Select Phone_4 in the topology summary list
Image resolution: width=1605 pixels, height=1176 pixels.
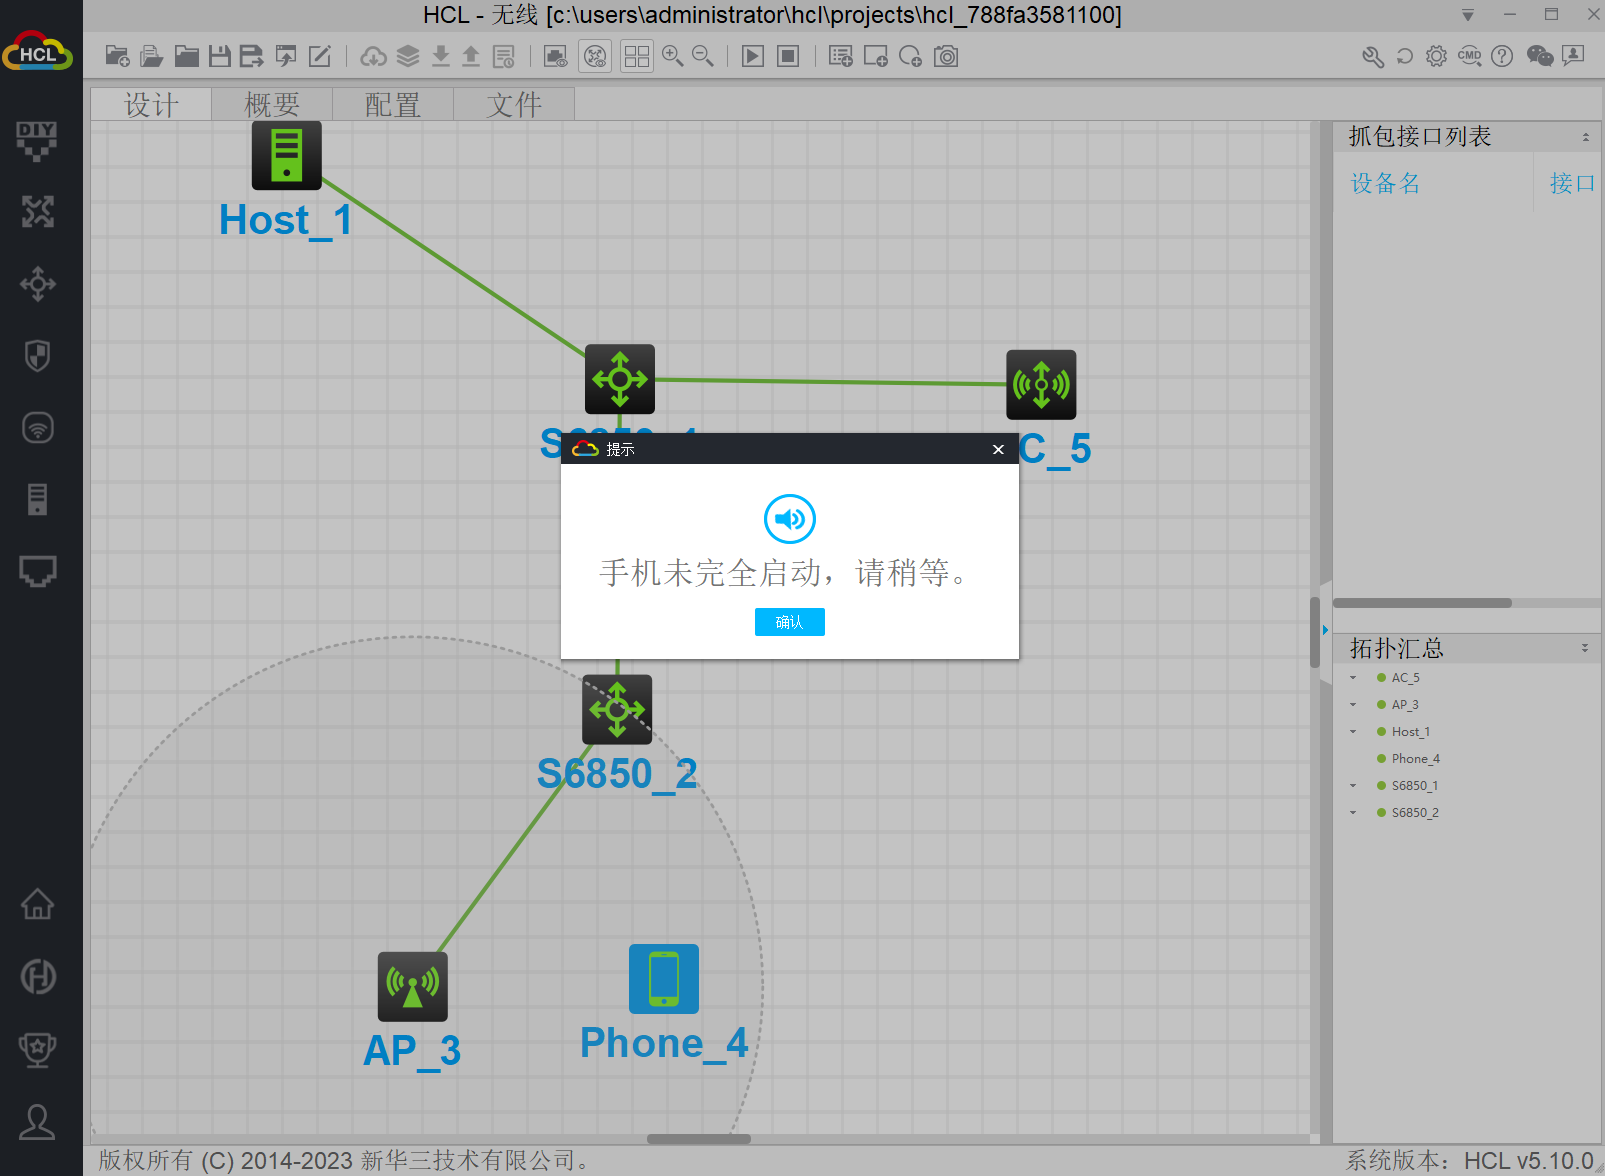[x=1415, y=759]
